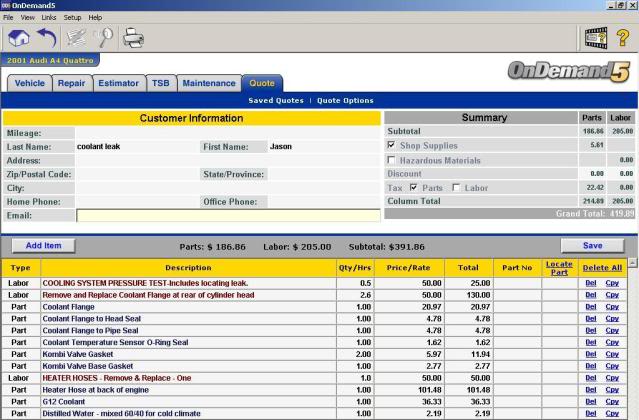This screenshot has height=420, width=639.
Task: Open the video tutorial film icon
Action: 596,38
